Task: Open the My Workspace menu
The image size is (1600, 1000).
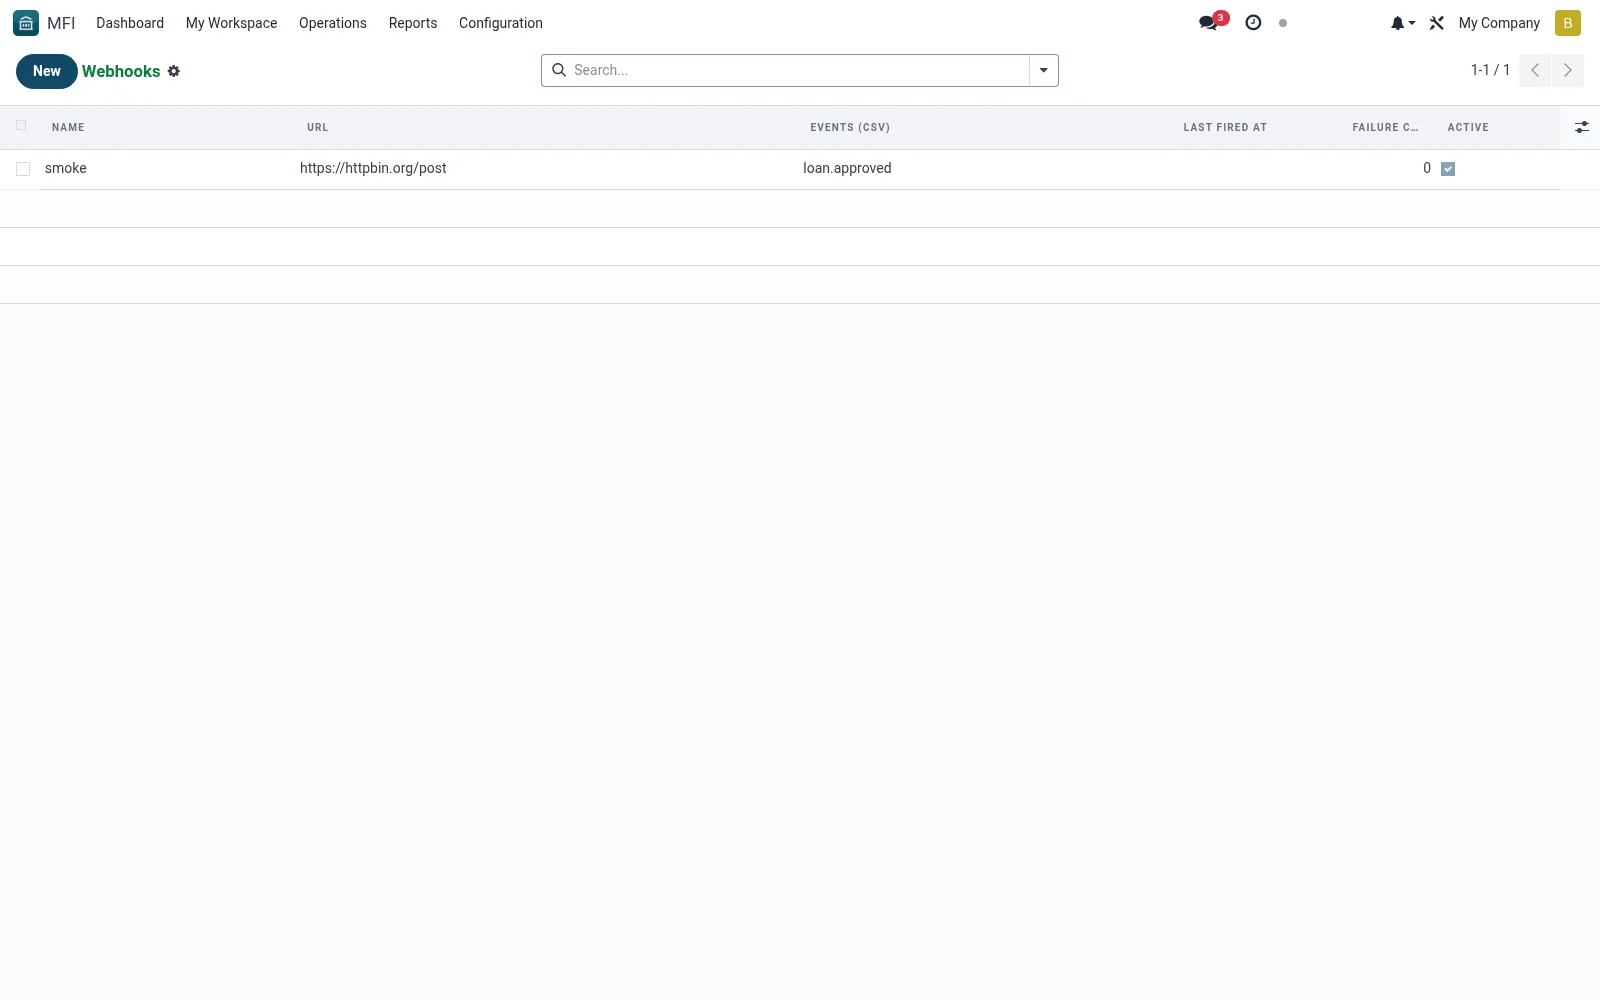Action: [231, 23]
